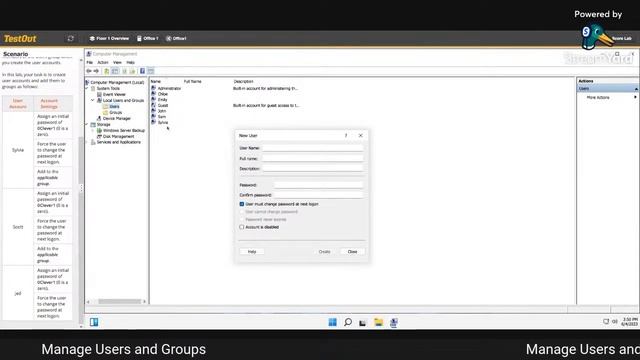Collapse the Users section in Actions pane
The width and height of the screenshot is (640, 360).
coord(636,89)
